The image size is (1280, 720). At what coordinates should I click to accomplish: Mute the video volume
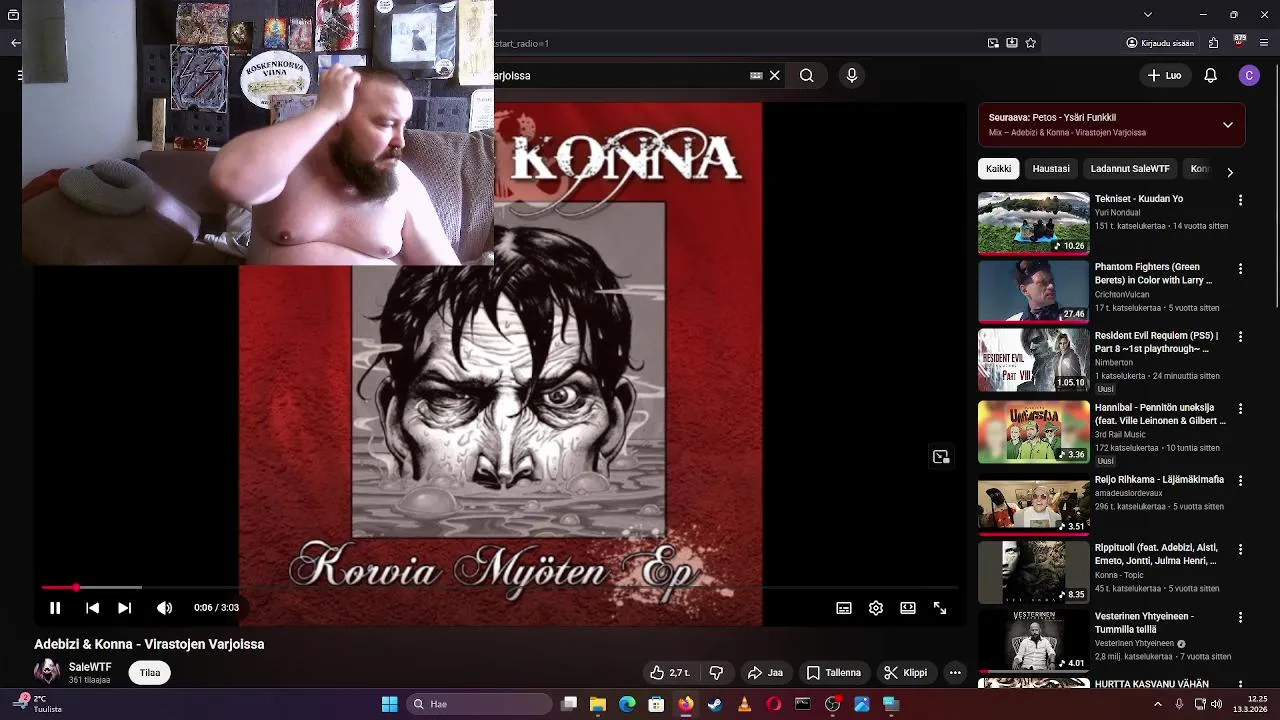coord(165,608)
